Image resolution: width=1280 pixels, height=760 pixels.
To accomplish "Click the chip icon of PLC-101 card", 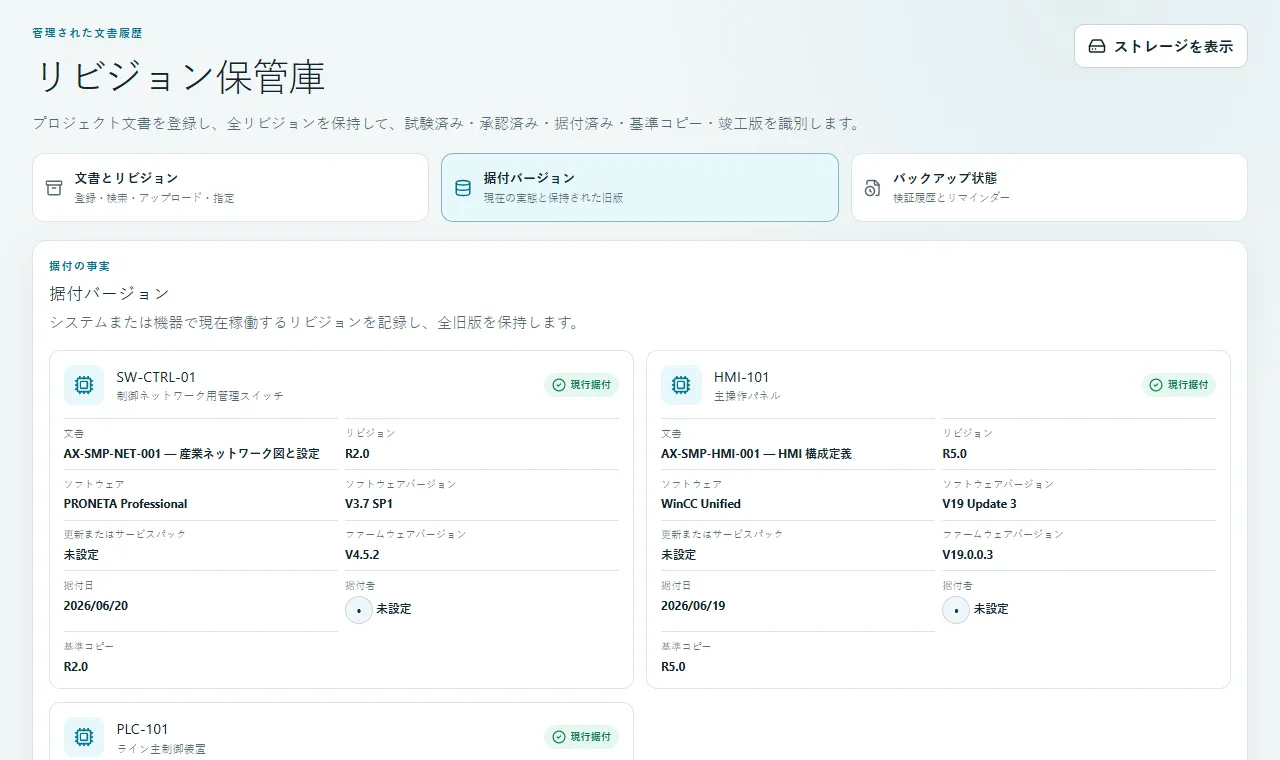I will click(x=84, y=737).
